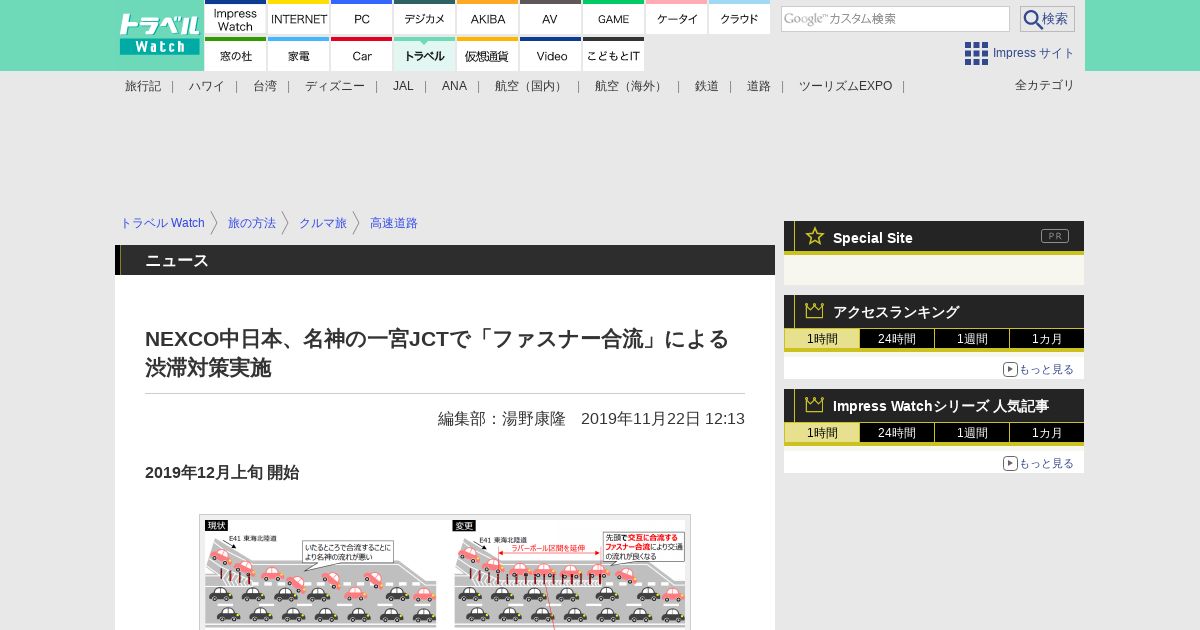Image resolution: width=1200 pixels, height=630 pixels.
Task: Select 1週間 tab in 人気記事
Action: (x=972, y=433)
